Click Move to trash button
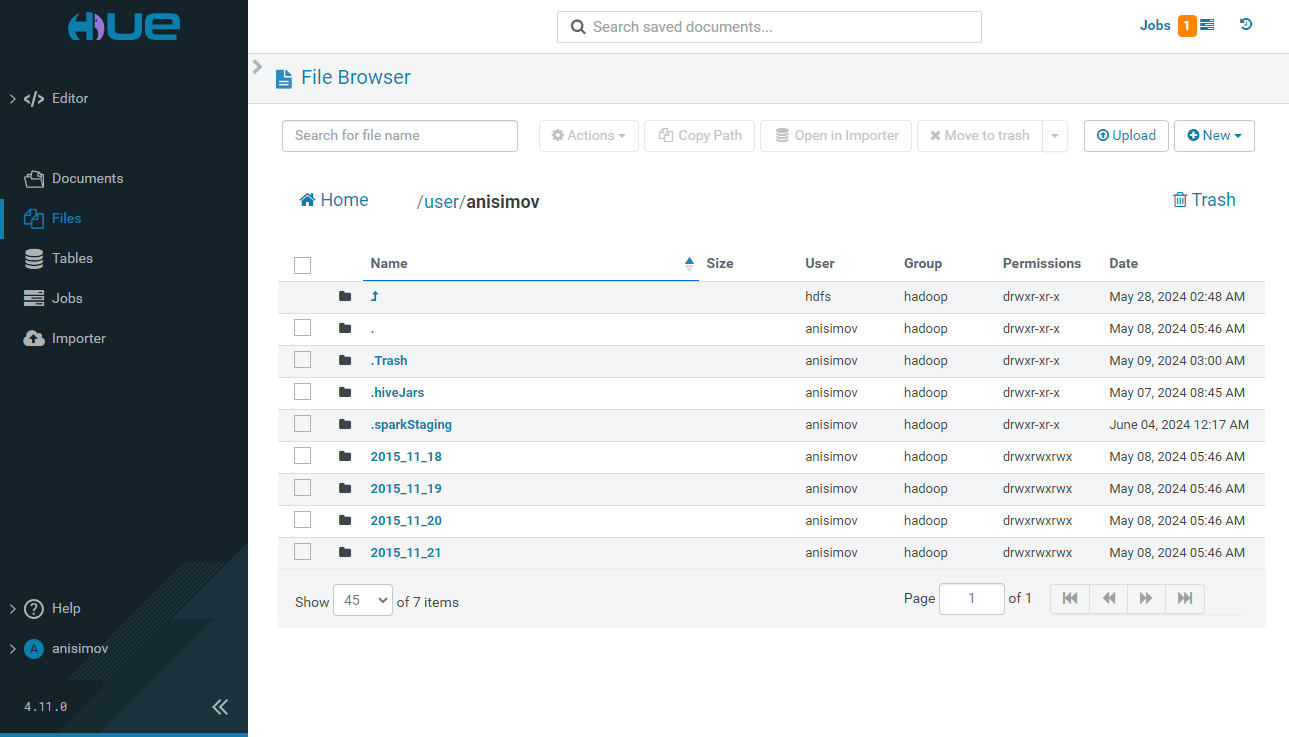 tap(980, 136)
